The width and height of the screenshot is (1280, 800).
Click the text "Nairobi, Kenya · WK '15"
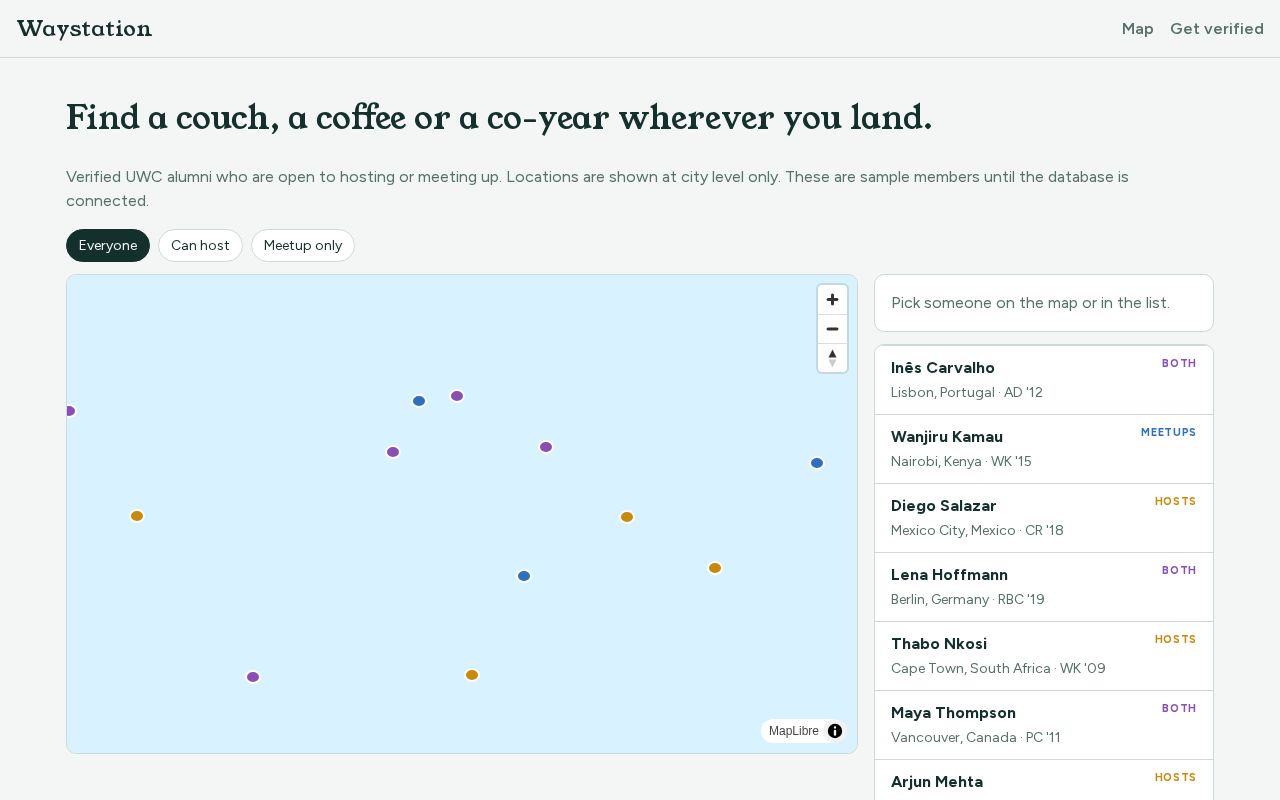[961, 462]
